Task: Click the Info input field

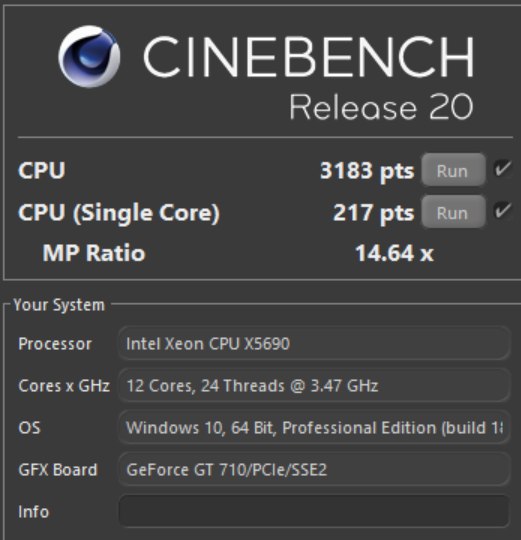Action: pos(314,511)
